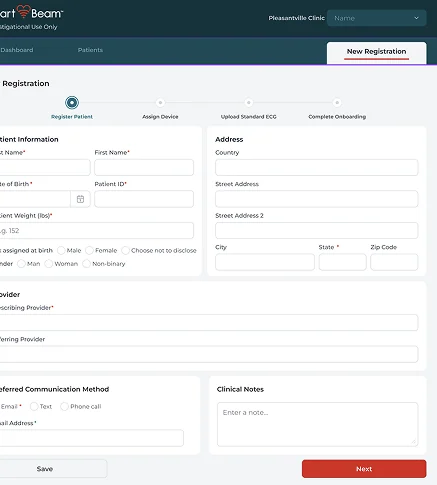Viewport: 437px width, 485px height.
Task: Click the HeartBeam heart logo
Action: pos(23,11)
